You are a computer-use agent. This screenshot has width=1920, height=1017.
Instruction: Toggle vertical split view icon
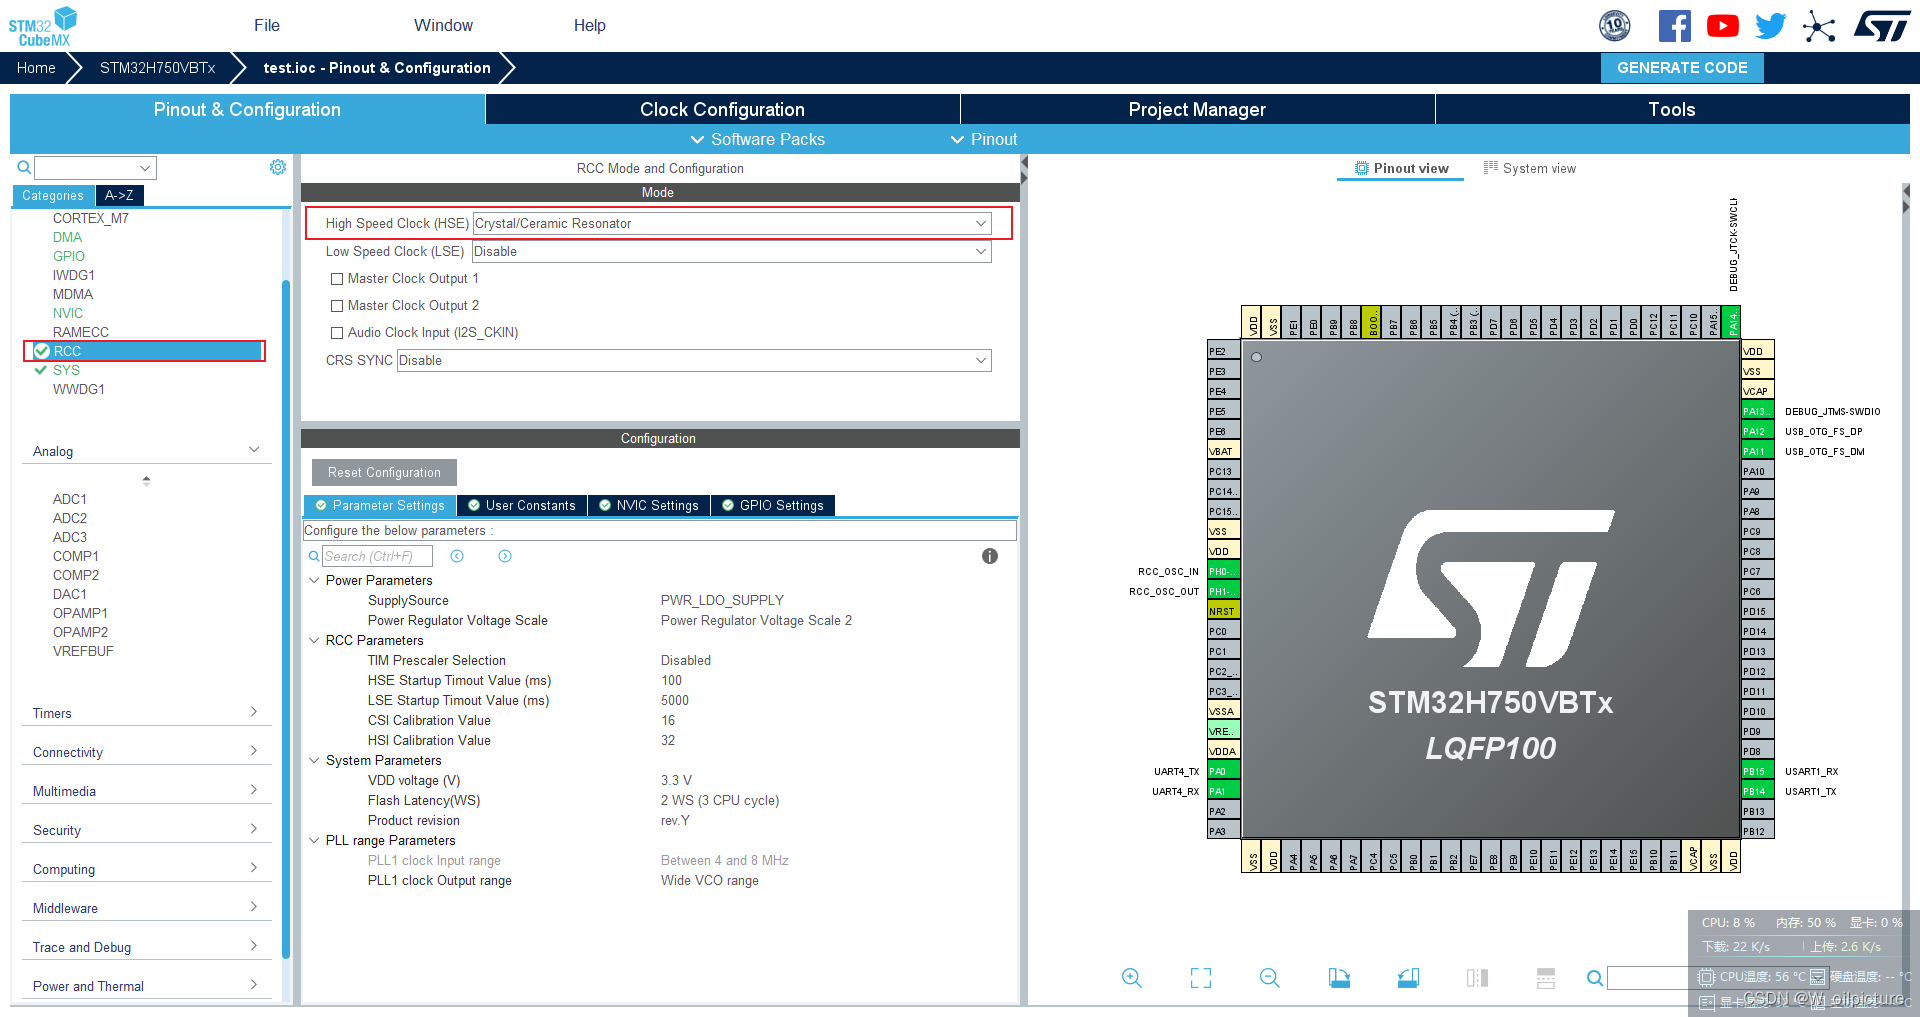pos(1477,978)
